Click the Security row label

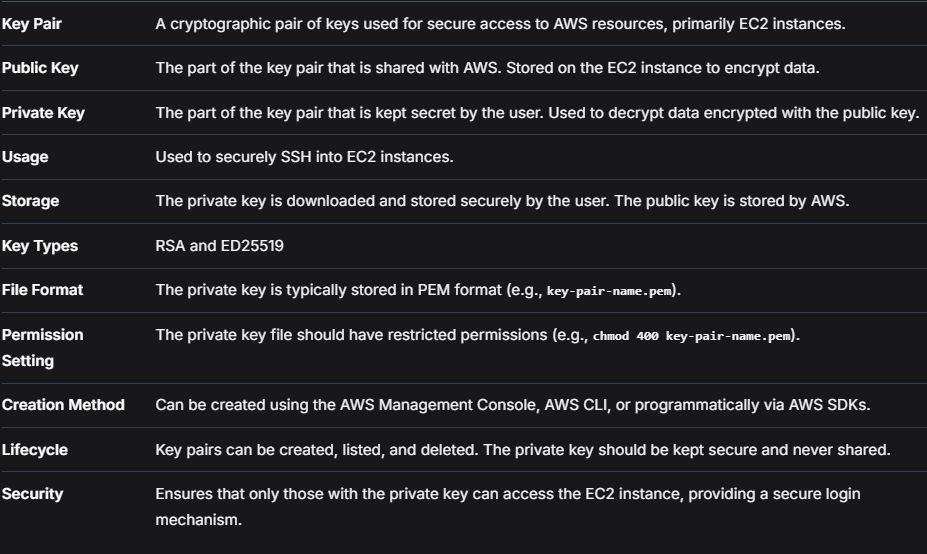(32, 494)
